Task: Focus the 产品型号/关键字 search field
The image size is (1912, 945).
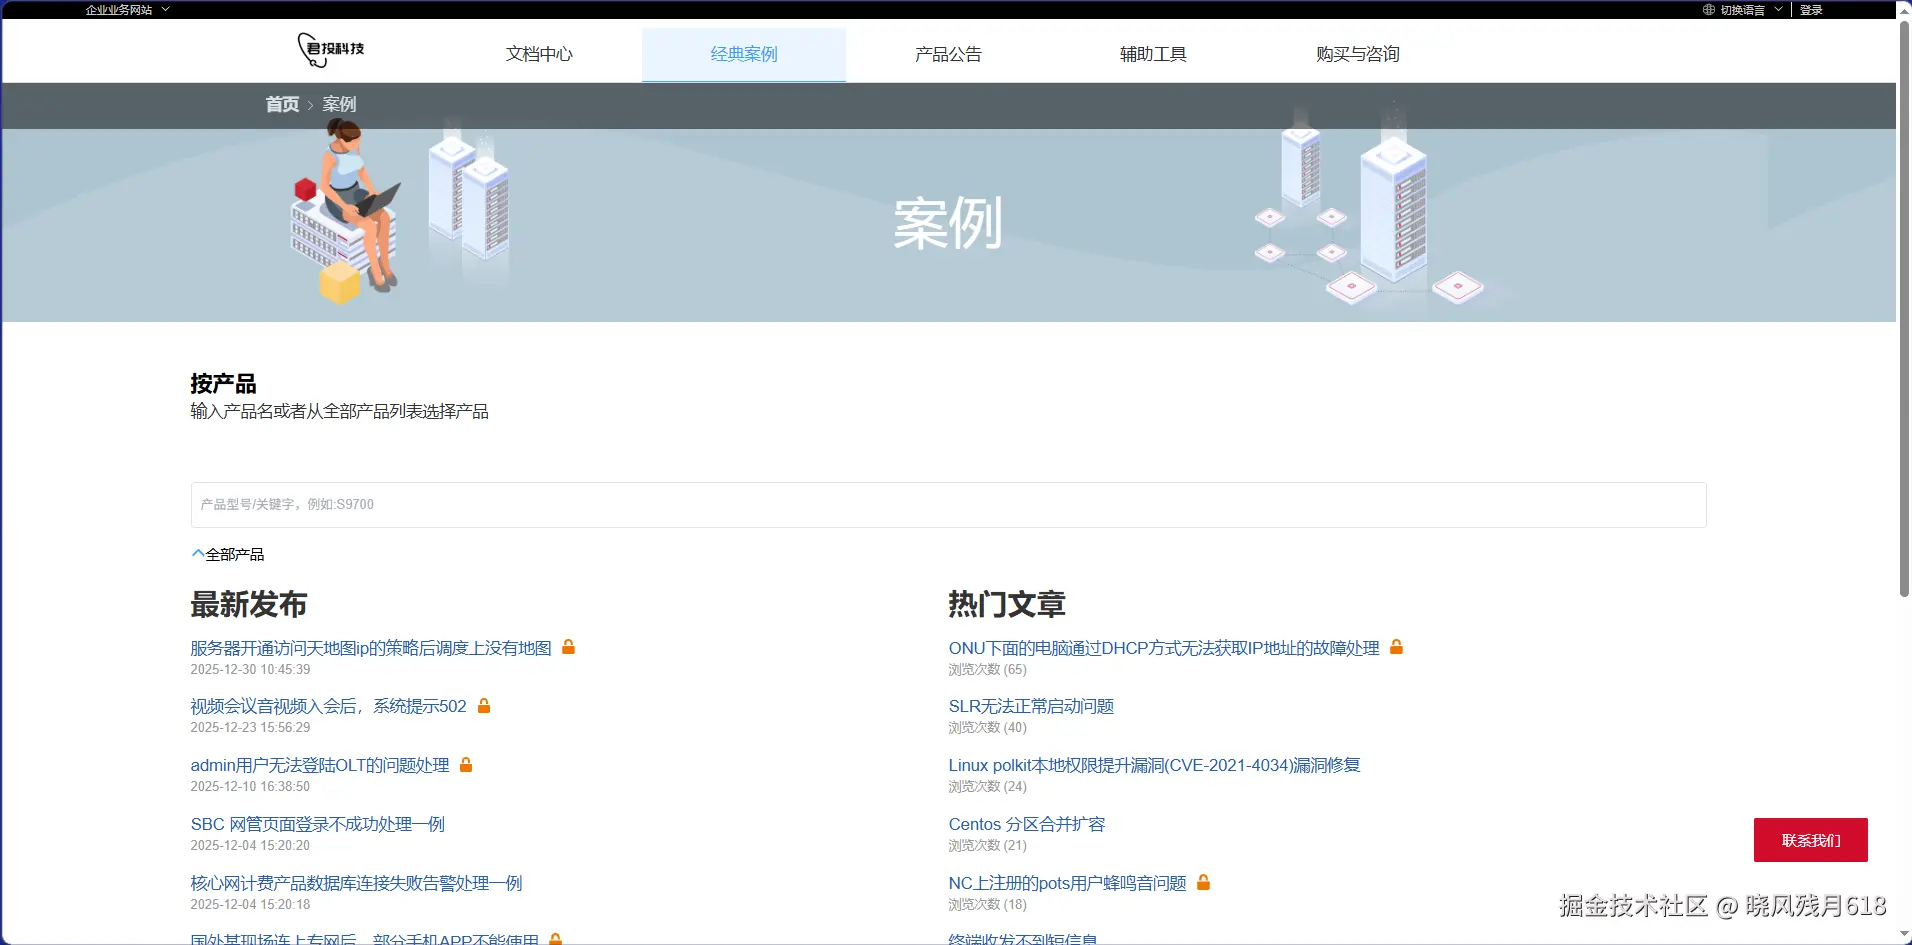Action: 948,505
